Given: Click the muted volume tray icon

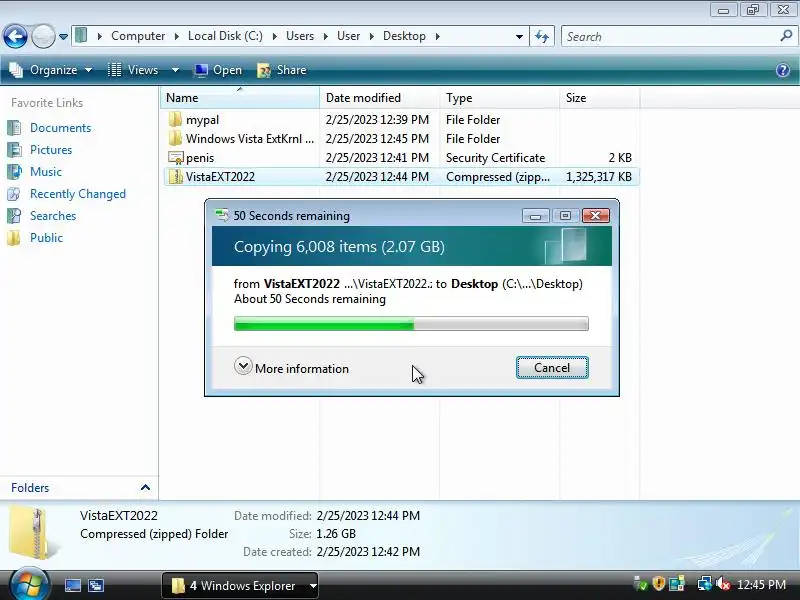Looking at the screenshot, I should pyautogui.click(x=723, y=584).
